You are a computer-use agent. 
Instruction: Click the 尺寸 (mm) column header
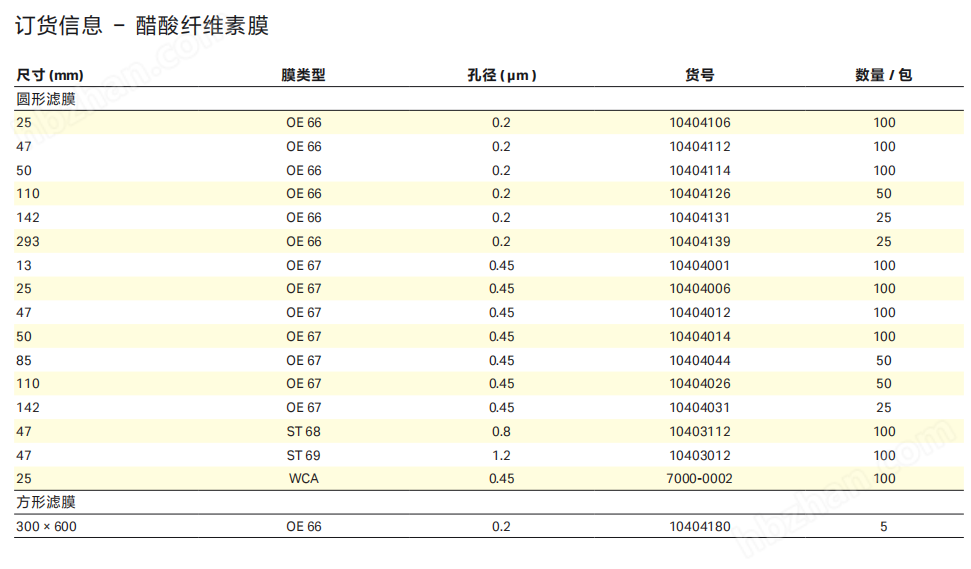(50, 75)
